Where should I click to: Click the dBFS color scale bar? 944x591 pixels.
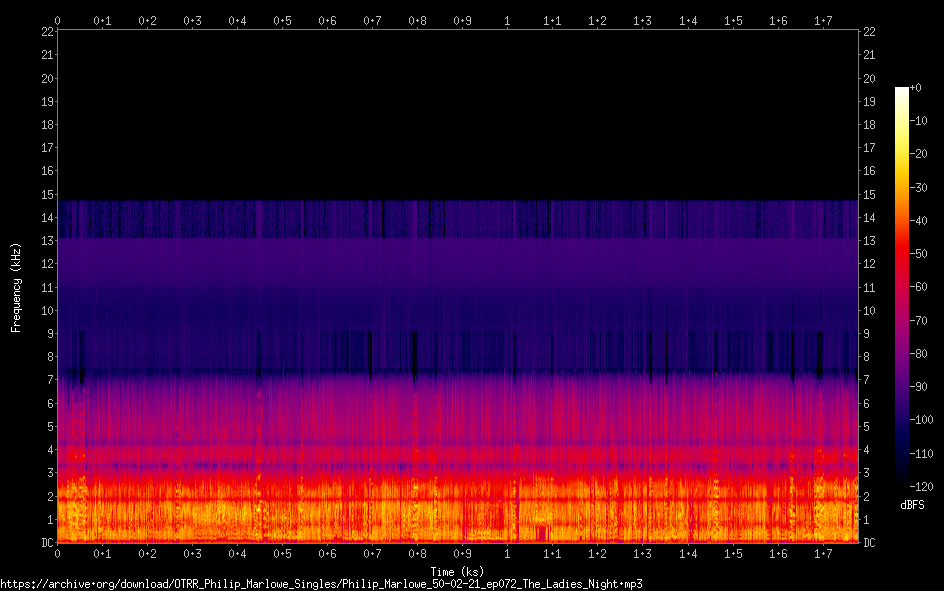click(902, 290)
